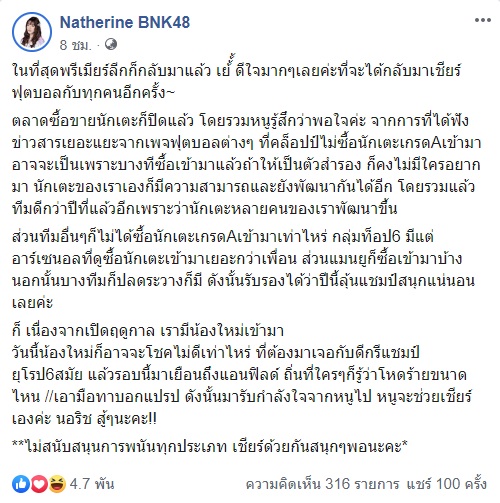View the แชร์ 100 ครั้ง shares list
Screen dimensions: 500x503
click(447, 484)
